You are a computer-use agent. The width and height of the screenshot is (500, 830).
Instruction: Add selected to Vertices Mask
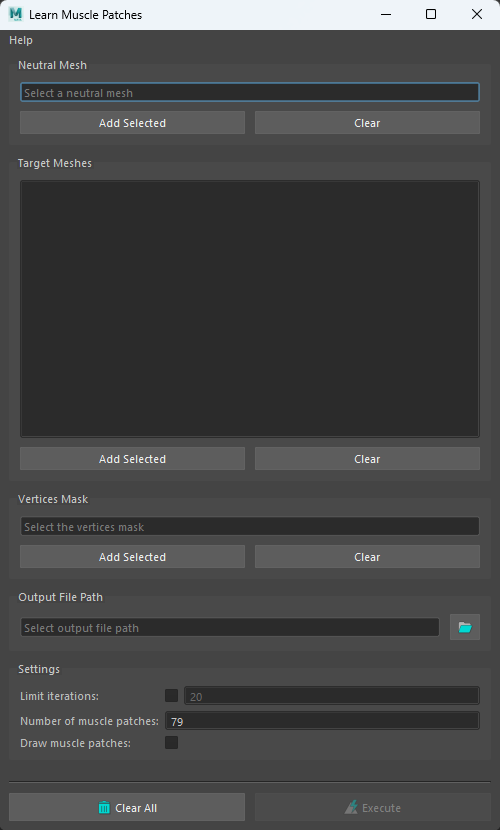coord(132,557)
